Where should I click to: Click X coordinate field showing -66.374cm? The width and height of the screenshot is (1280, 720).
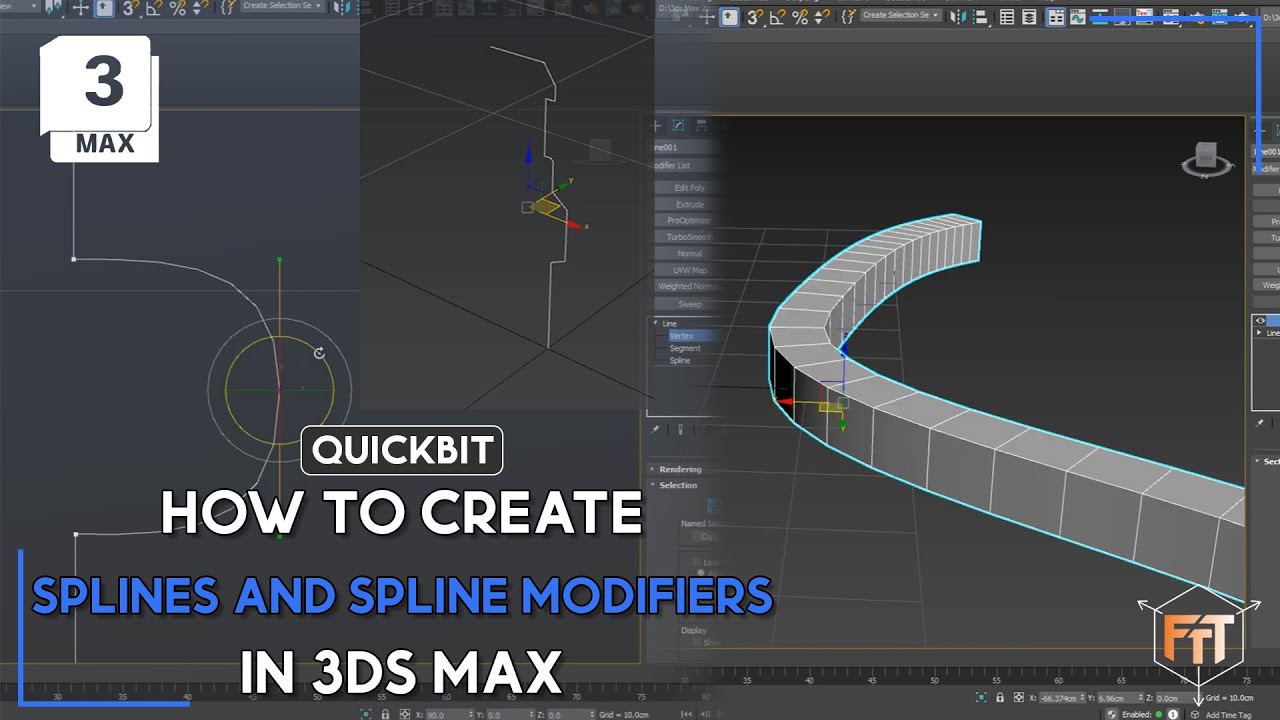(x=1062, y=698)
